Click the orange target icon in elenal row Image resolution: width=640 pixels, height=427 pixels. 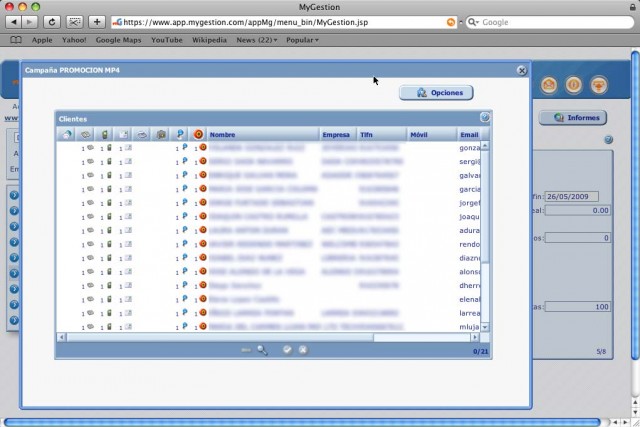point(203,299)
